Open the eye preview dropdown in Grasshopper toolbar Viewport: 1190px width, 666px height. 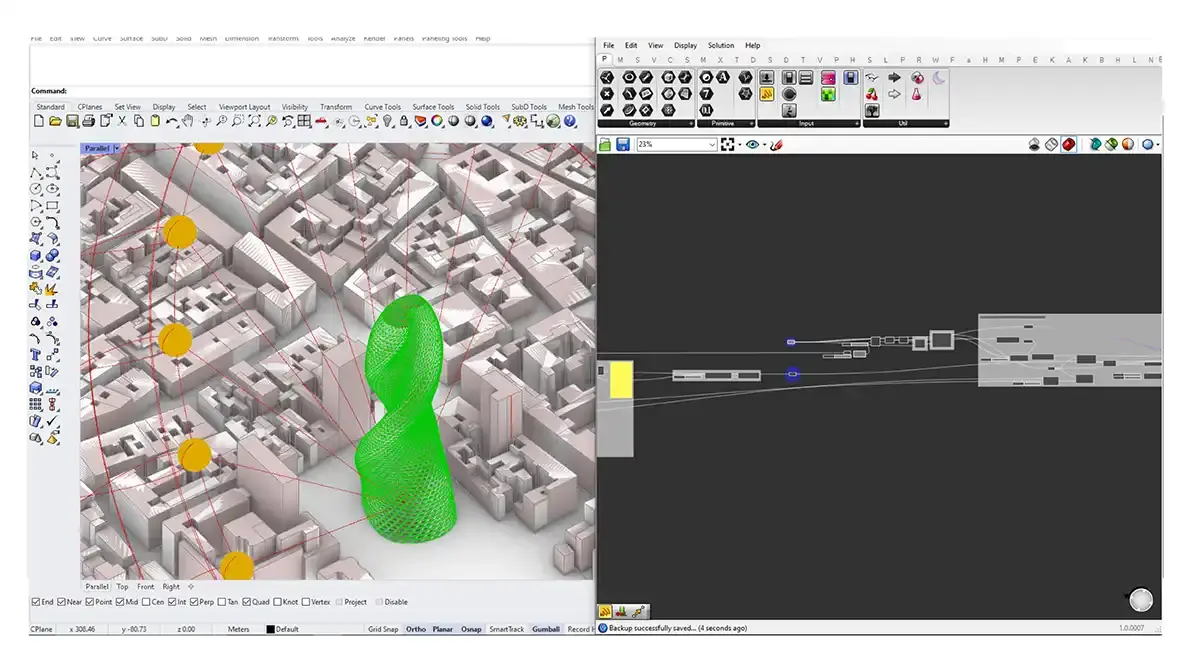click(x=764, y=145)
